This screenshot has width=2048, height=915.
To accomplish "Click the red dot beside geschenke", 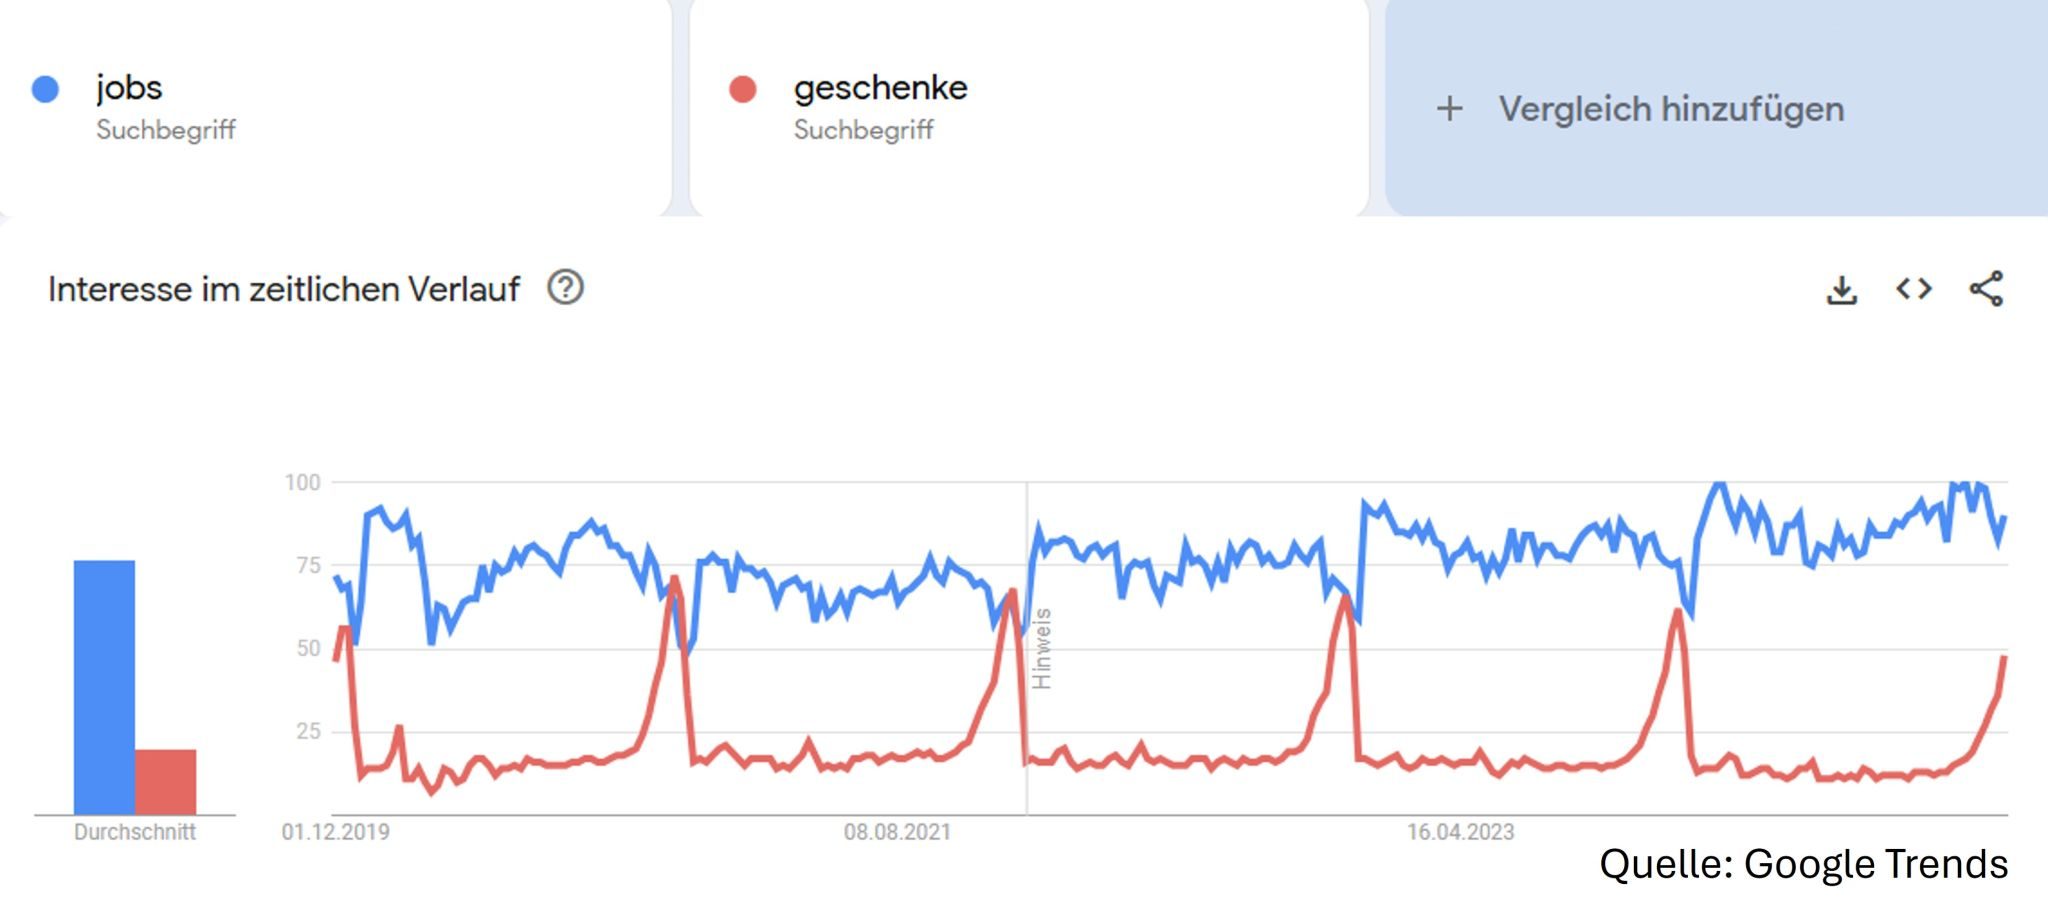I will 743,90.
